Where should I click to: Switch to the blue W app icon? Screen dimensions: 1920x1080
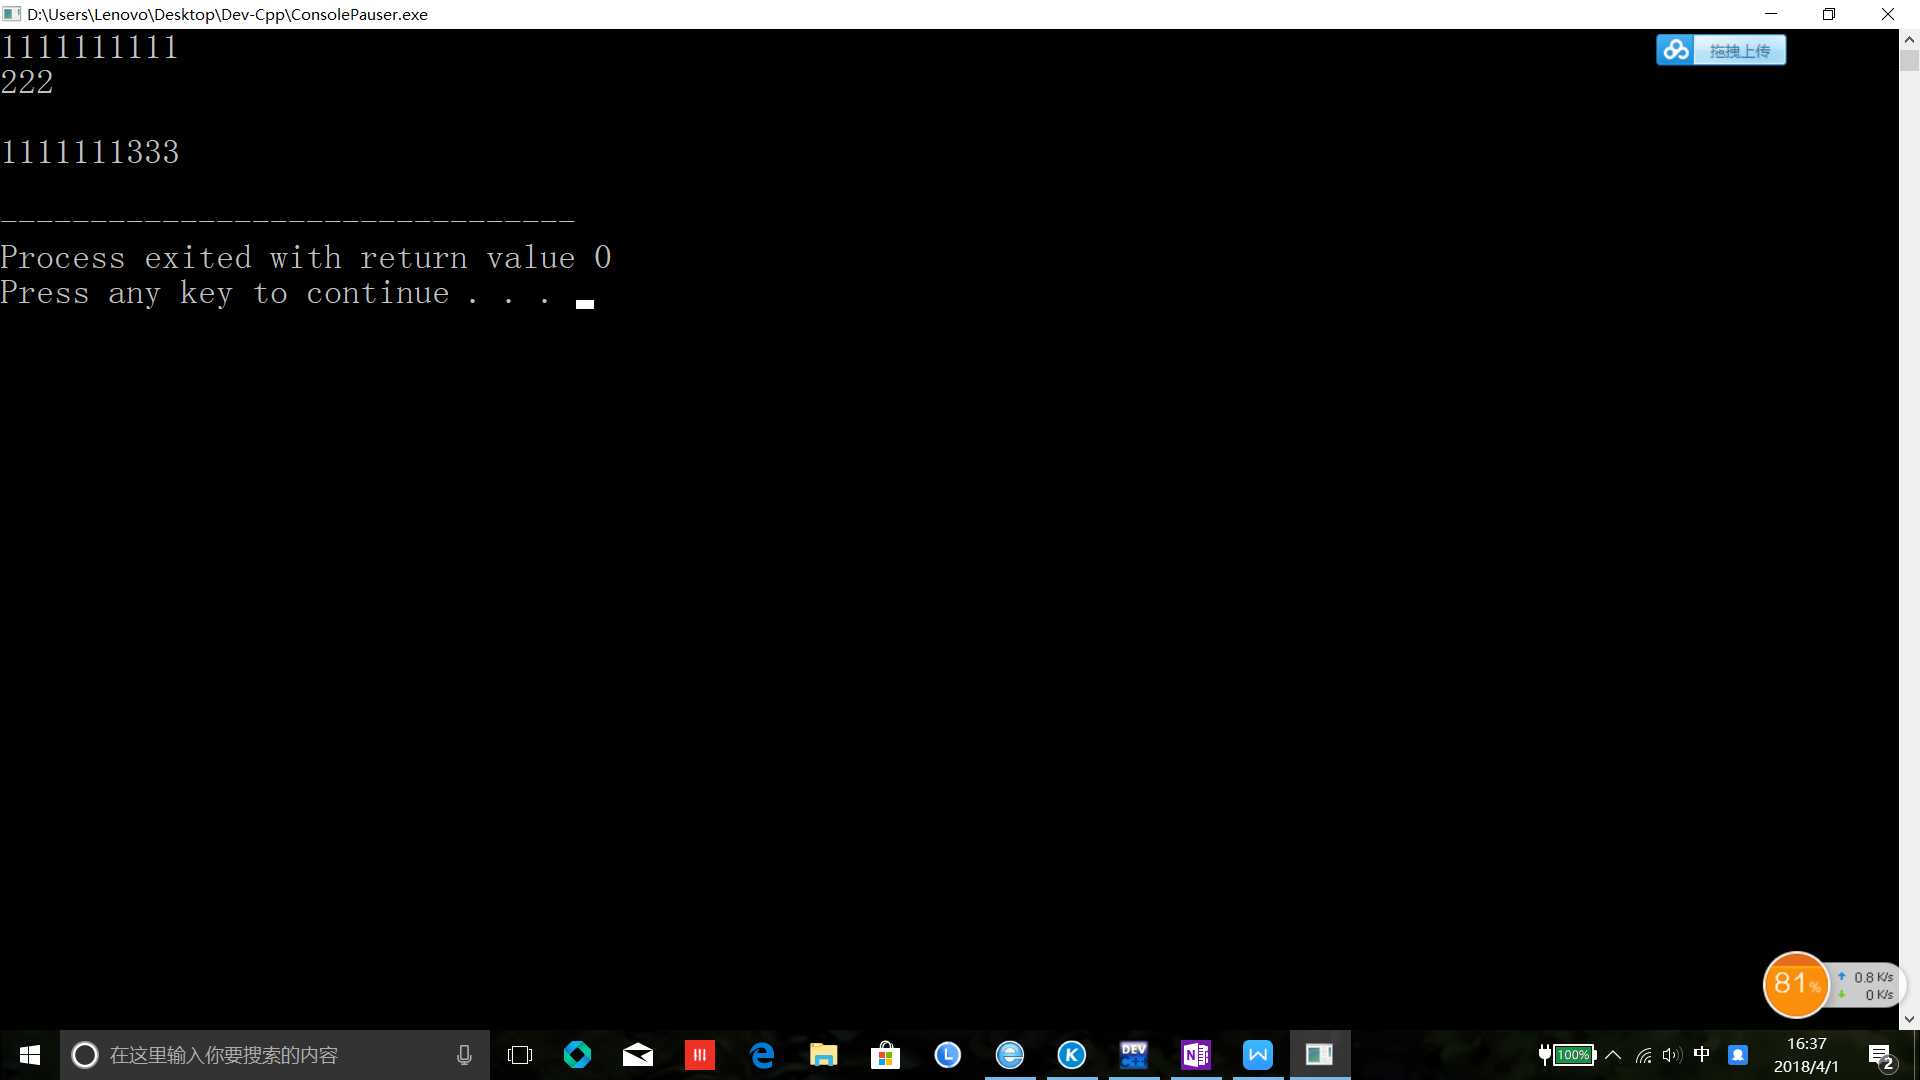(1258, 1055)
